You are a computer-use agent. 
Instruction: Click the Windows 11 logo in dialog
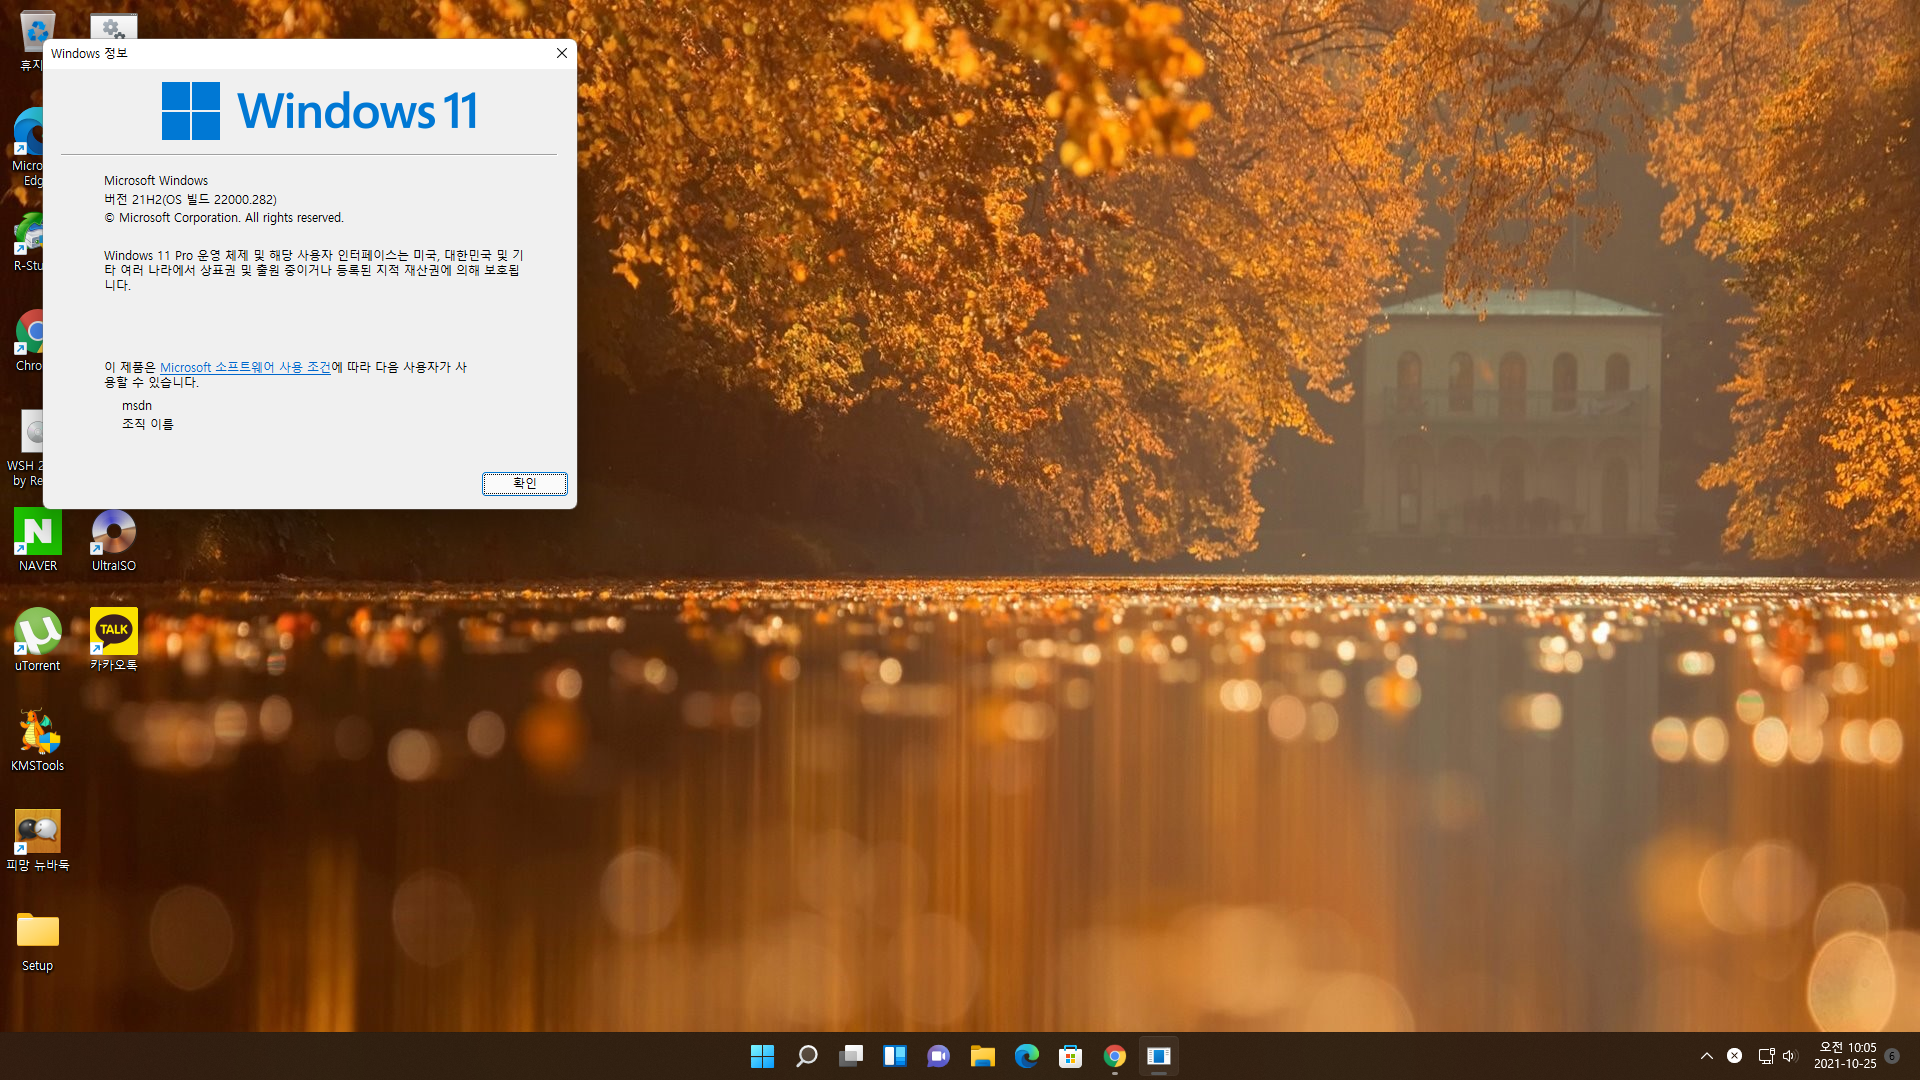pyautogui.click(x=320, y=111)
